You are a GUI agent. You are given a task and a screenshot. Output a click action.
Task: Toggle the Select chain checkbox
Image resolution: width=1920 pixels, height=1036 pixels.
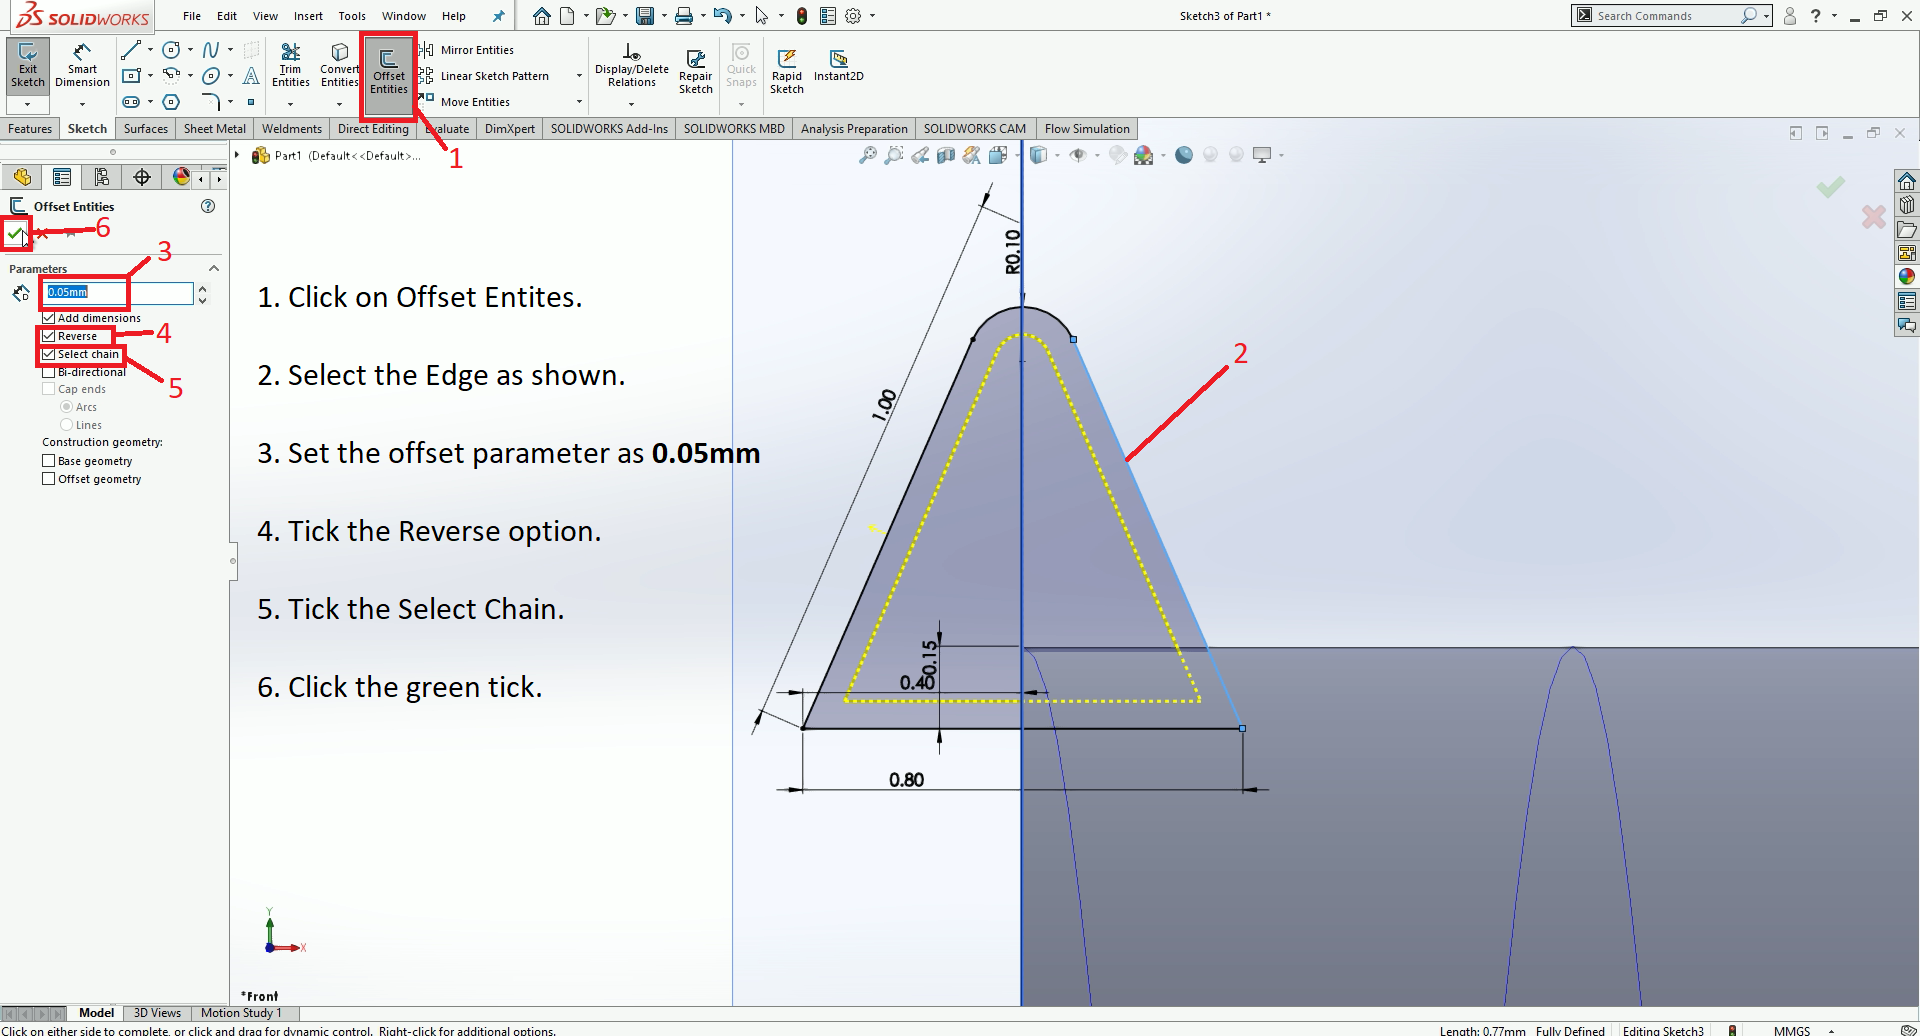tap(48, 354)
